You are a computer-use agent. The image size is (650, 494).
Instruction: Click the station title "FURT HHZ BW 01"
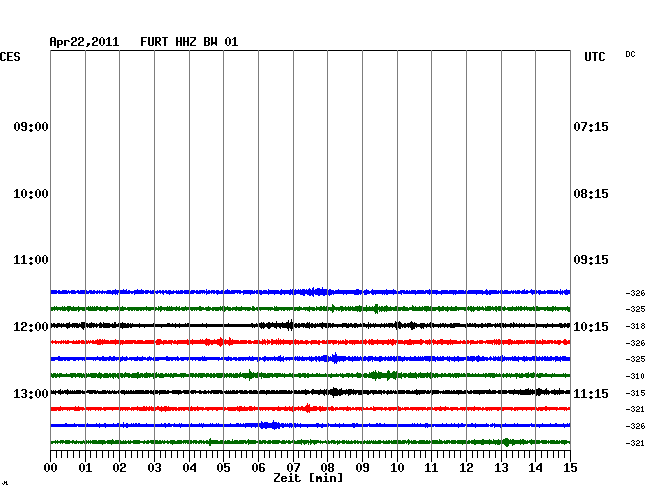click(x=189, y=42)
